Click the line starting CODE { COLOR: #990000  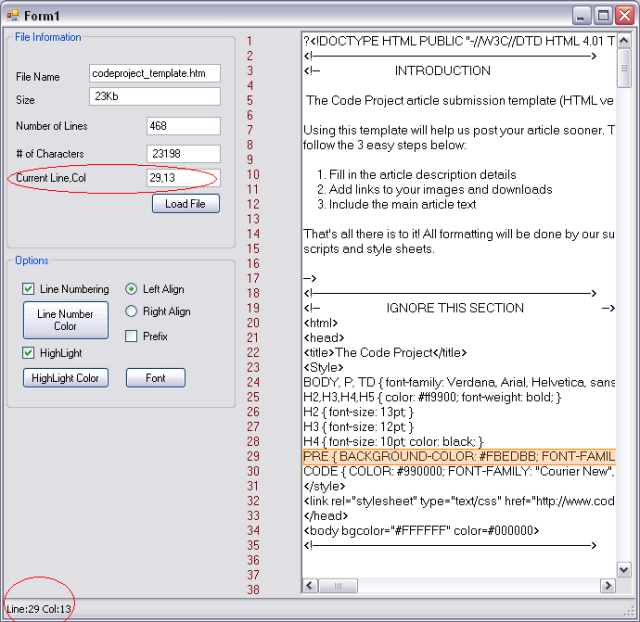[459, 471]
